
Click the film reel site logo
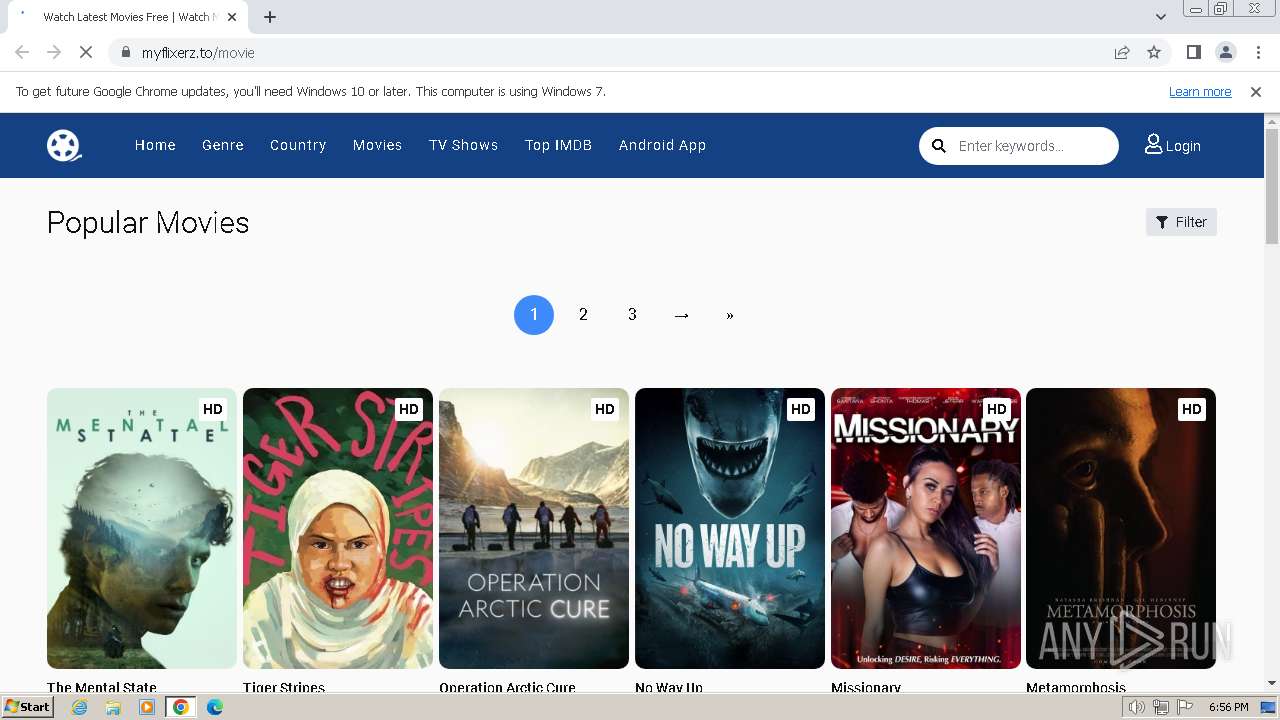click(x=64, y=145)
